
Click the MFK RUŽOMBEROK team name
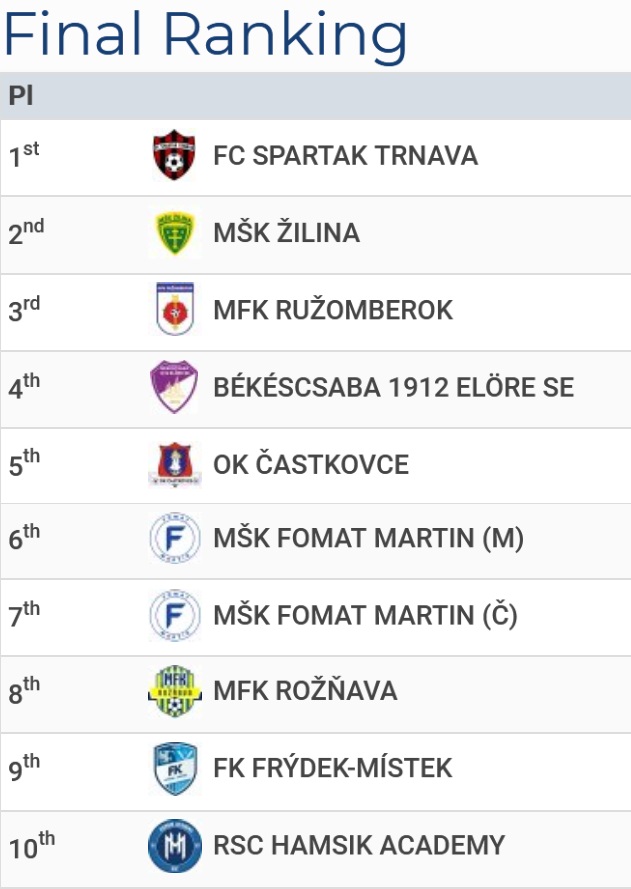[x=333, y=310]
